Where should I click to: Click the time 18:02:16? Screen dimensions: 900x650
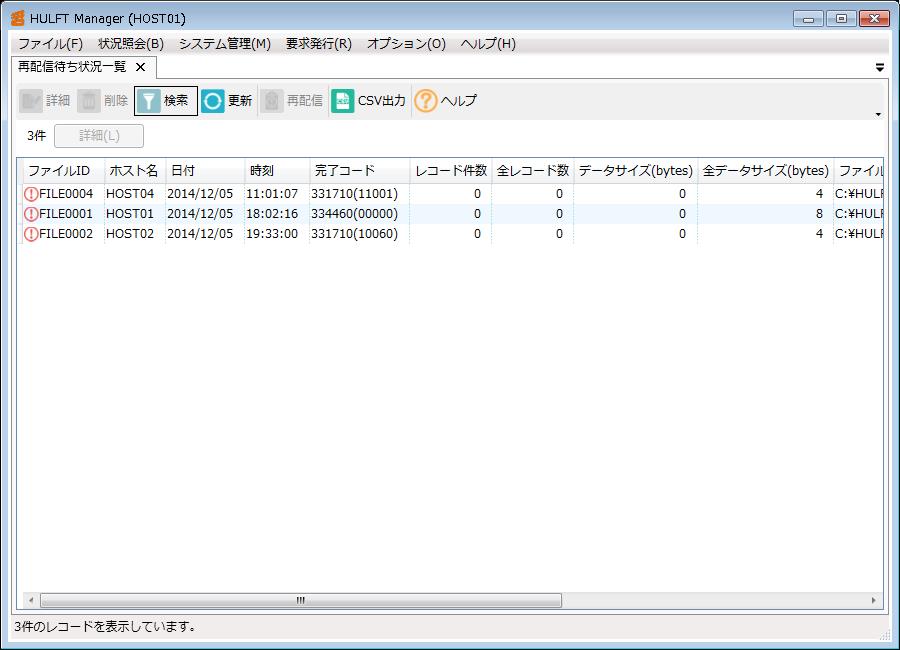point(272,214)
